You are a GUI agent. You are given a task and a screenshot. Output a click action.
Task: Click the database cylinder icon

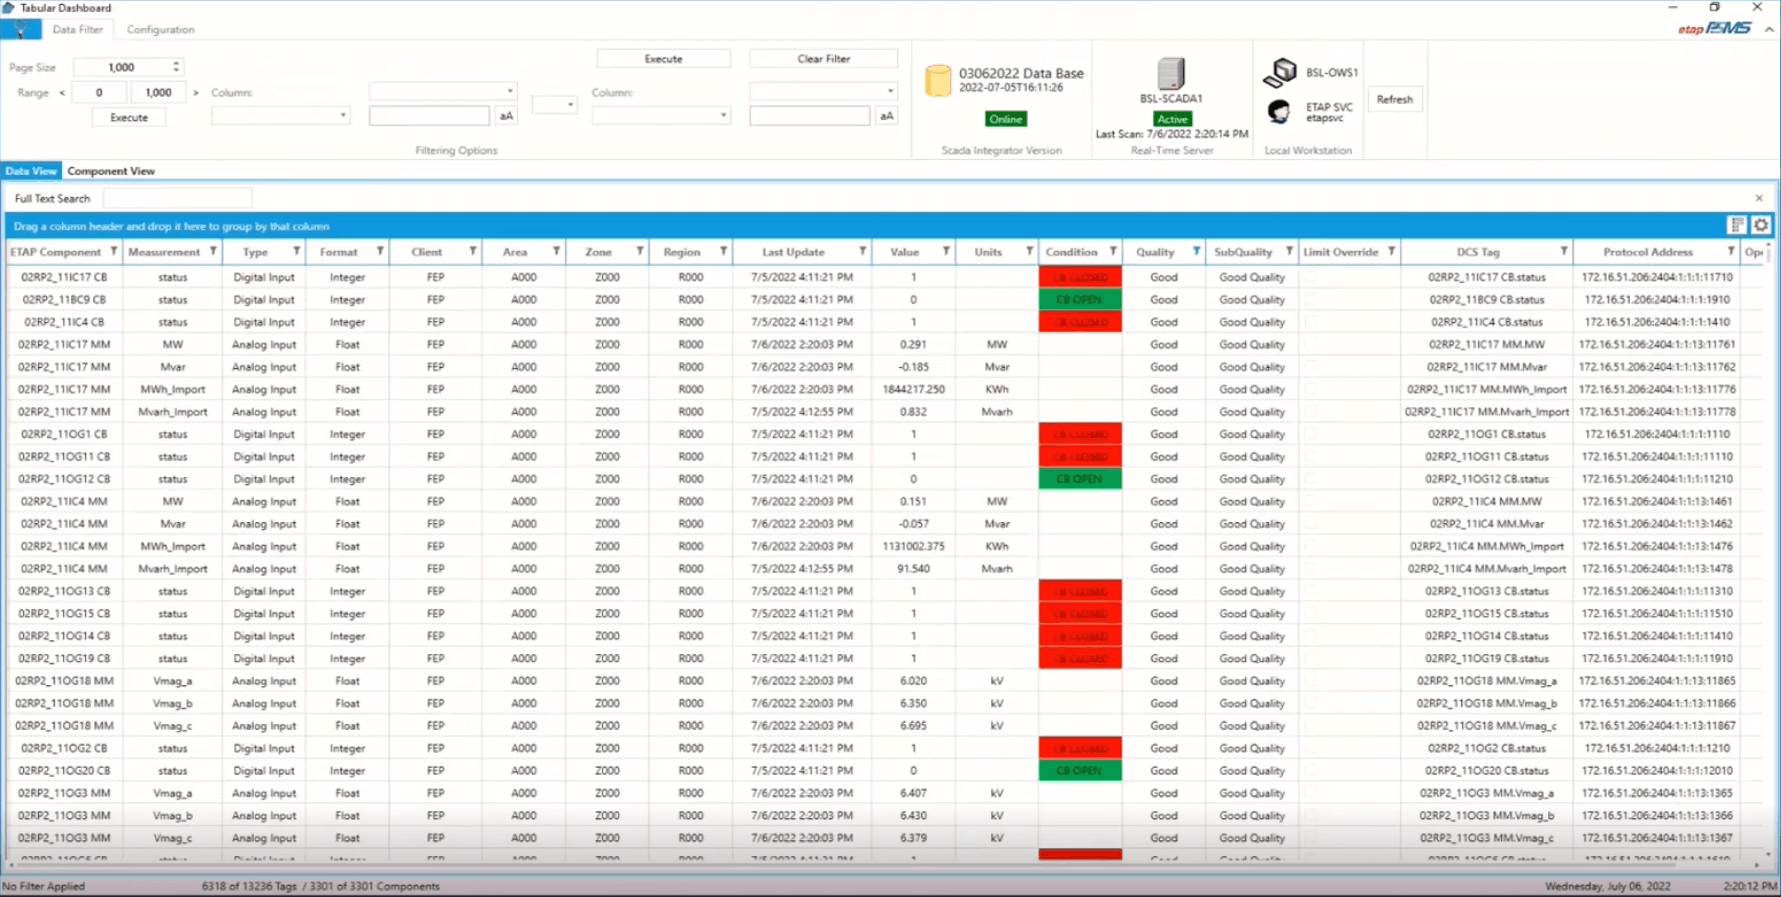tap(937, 81)
